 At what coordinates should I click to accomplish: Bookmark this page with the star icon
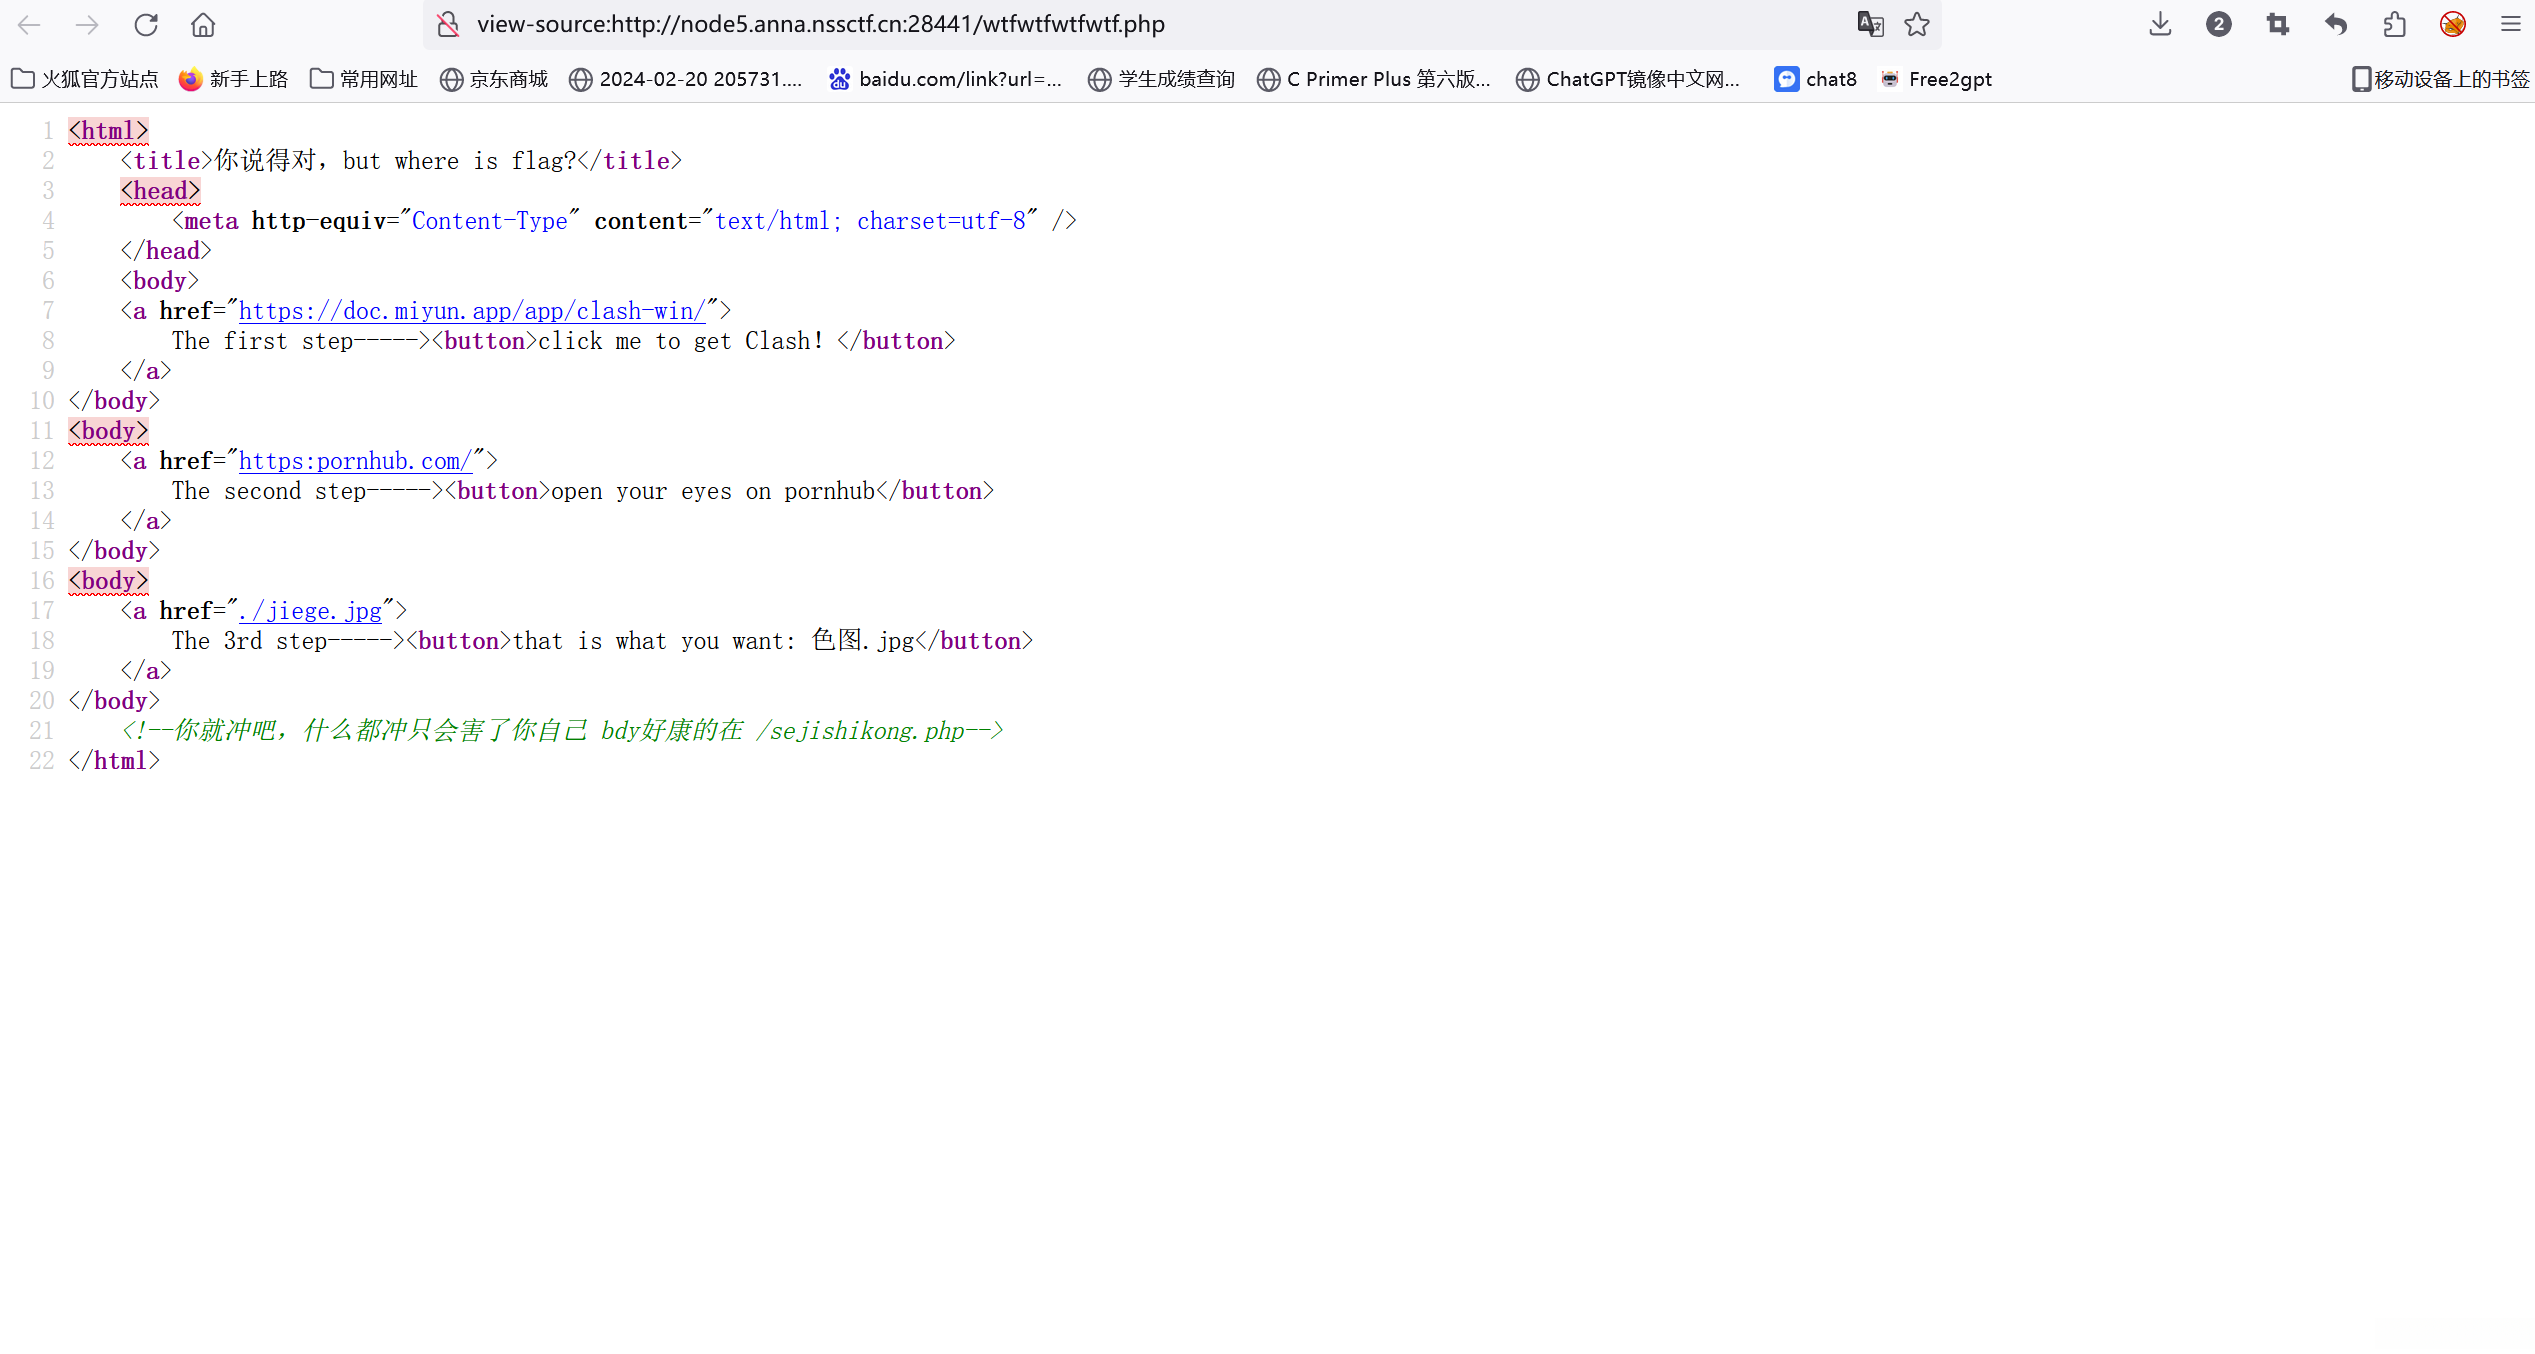tap(1917, 24)
